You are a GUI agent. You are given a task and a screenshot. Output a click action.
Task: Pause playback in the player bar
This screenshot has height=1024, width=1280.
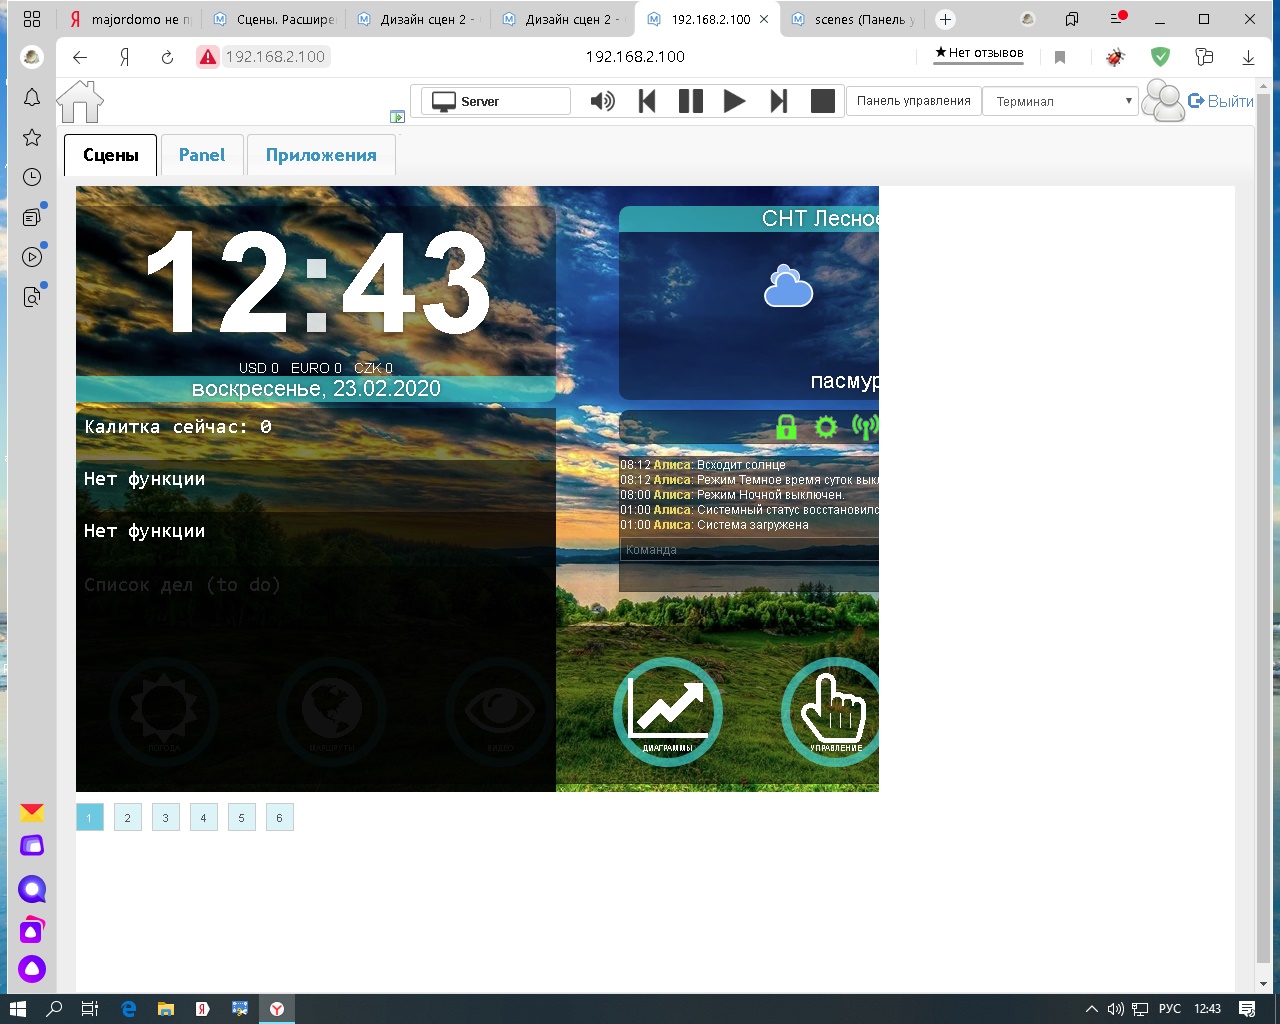pyautogui.click(x=691, y=101)
